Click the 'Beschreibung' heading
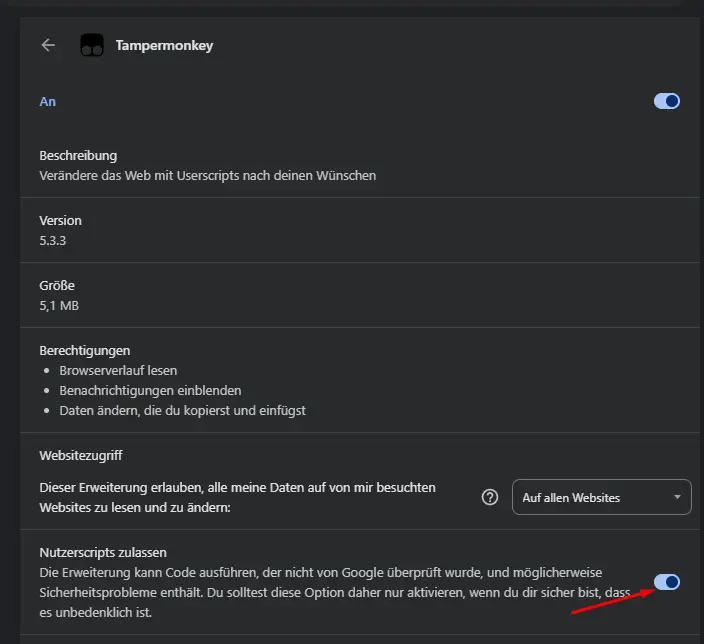 click(x=78, y=156)
